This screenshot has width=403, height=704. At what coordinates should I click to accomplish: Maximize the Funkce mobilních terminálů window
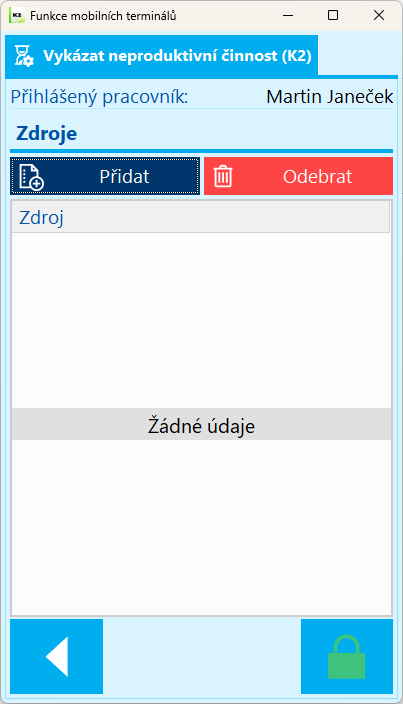click(333, 15)
